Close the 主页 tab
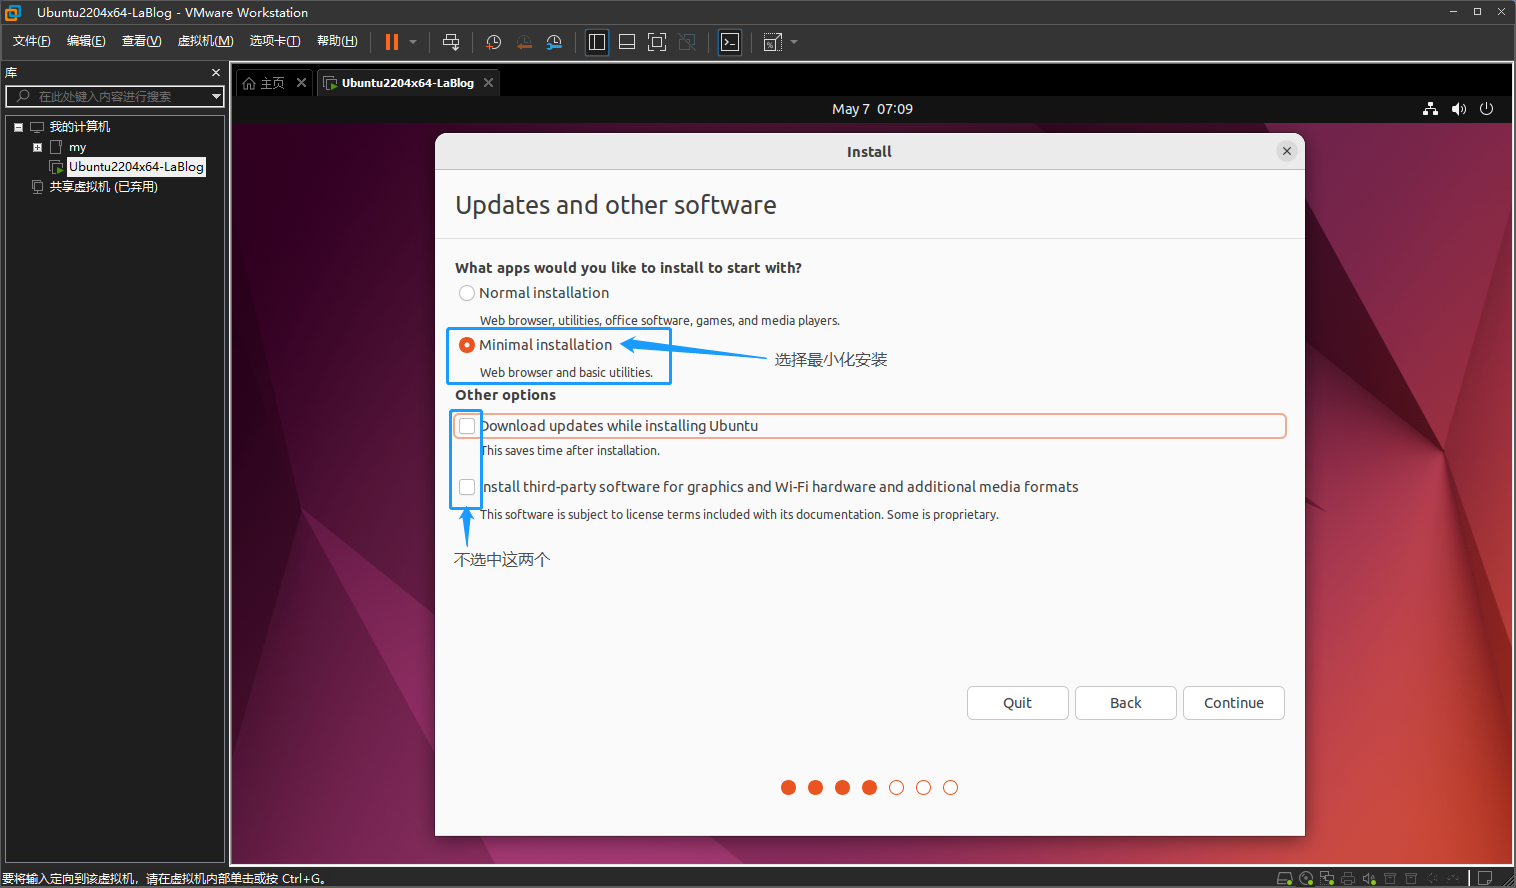 click(301, 83)
